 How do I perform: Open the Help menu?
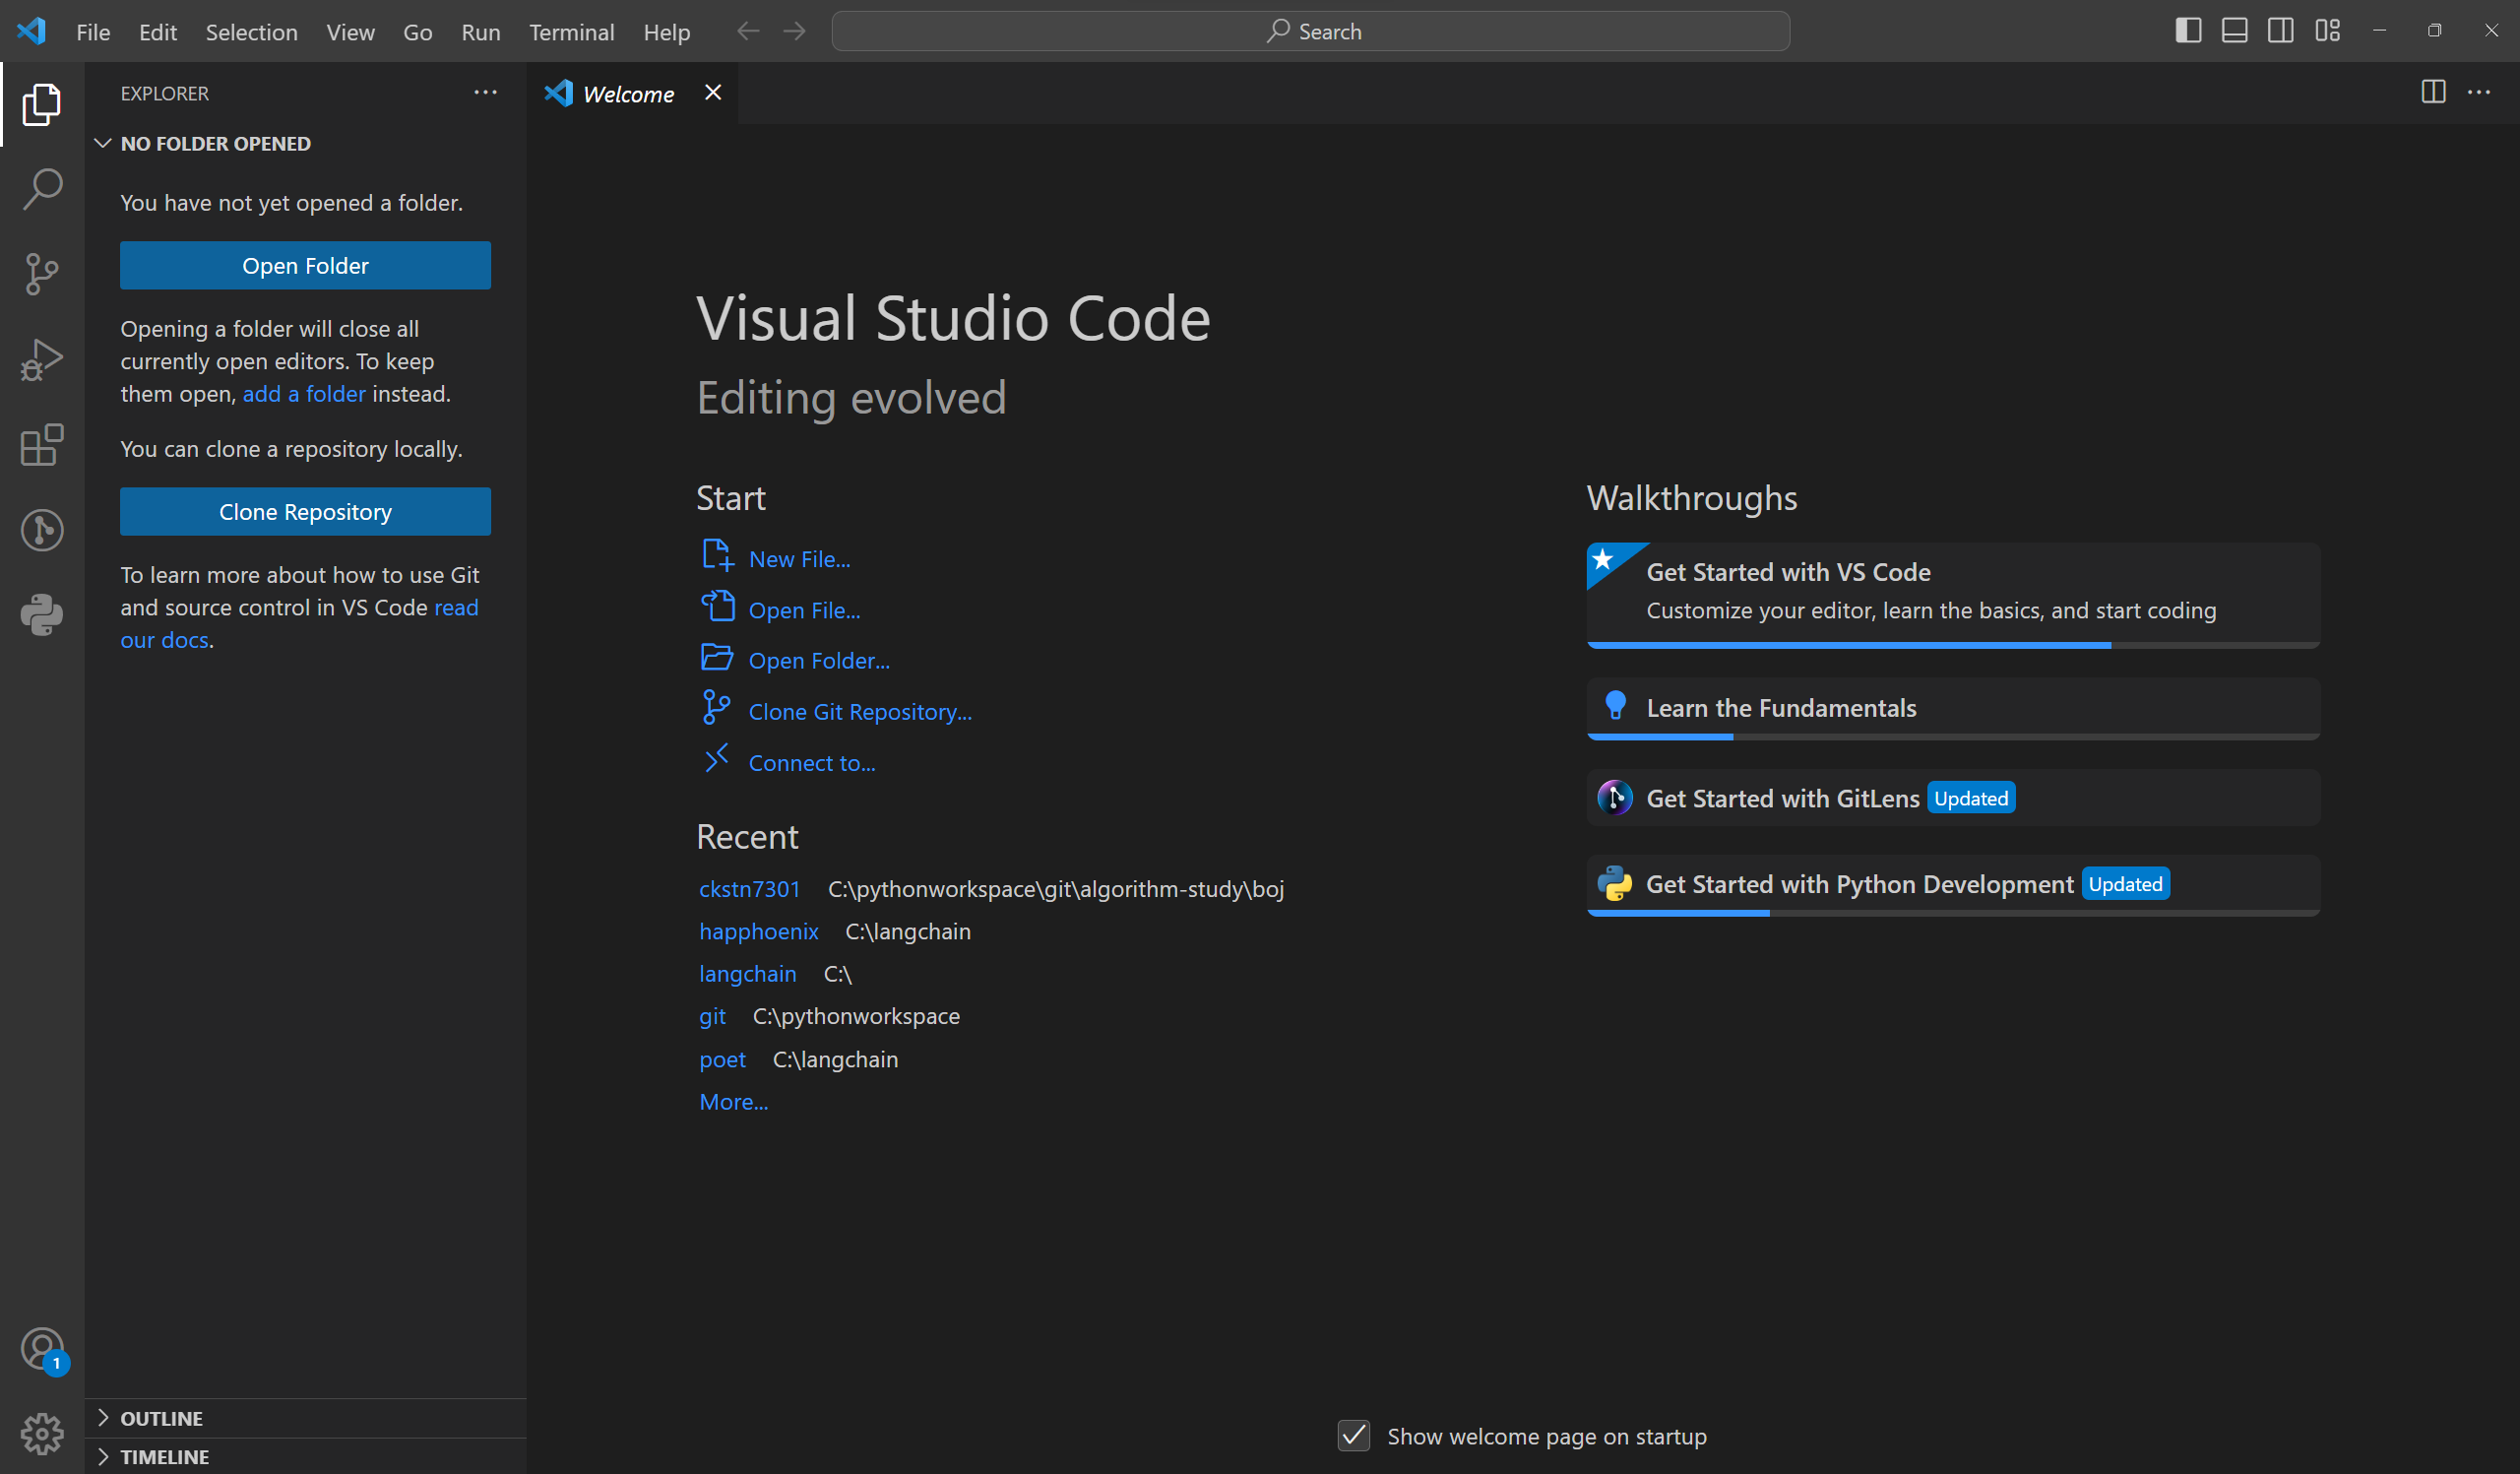666,32
